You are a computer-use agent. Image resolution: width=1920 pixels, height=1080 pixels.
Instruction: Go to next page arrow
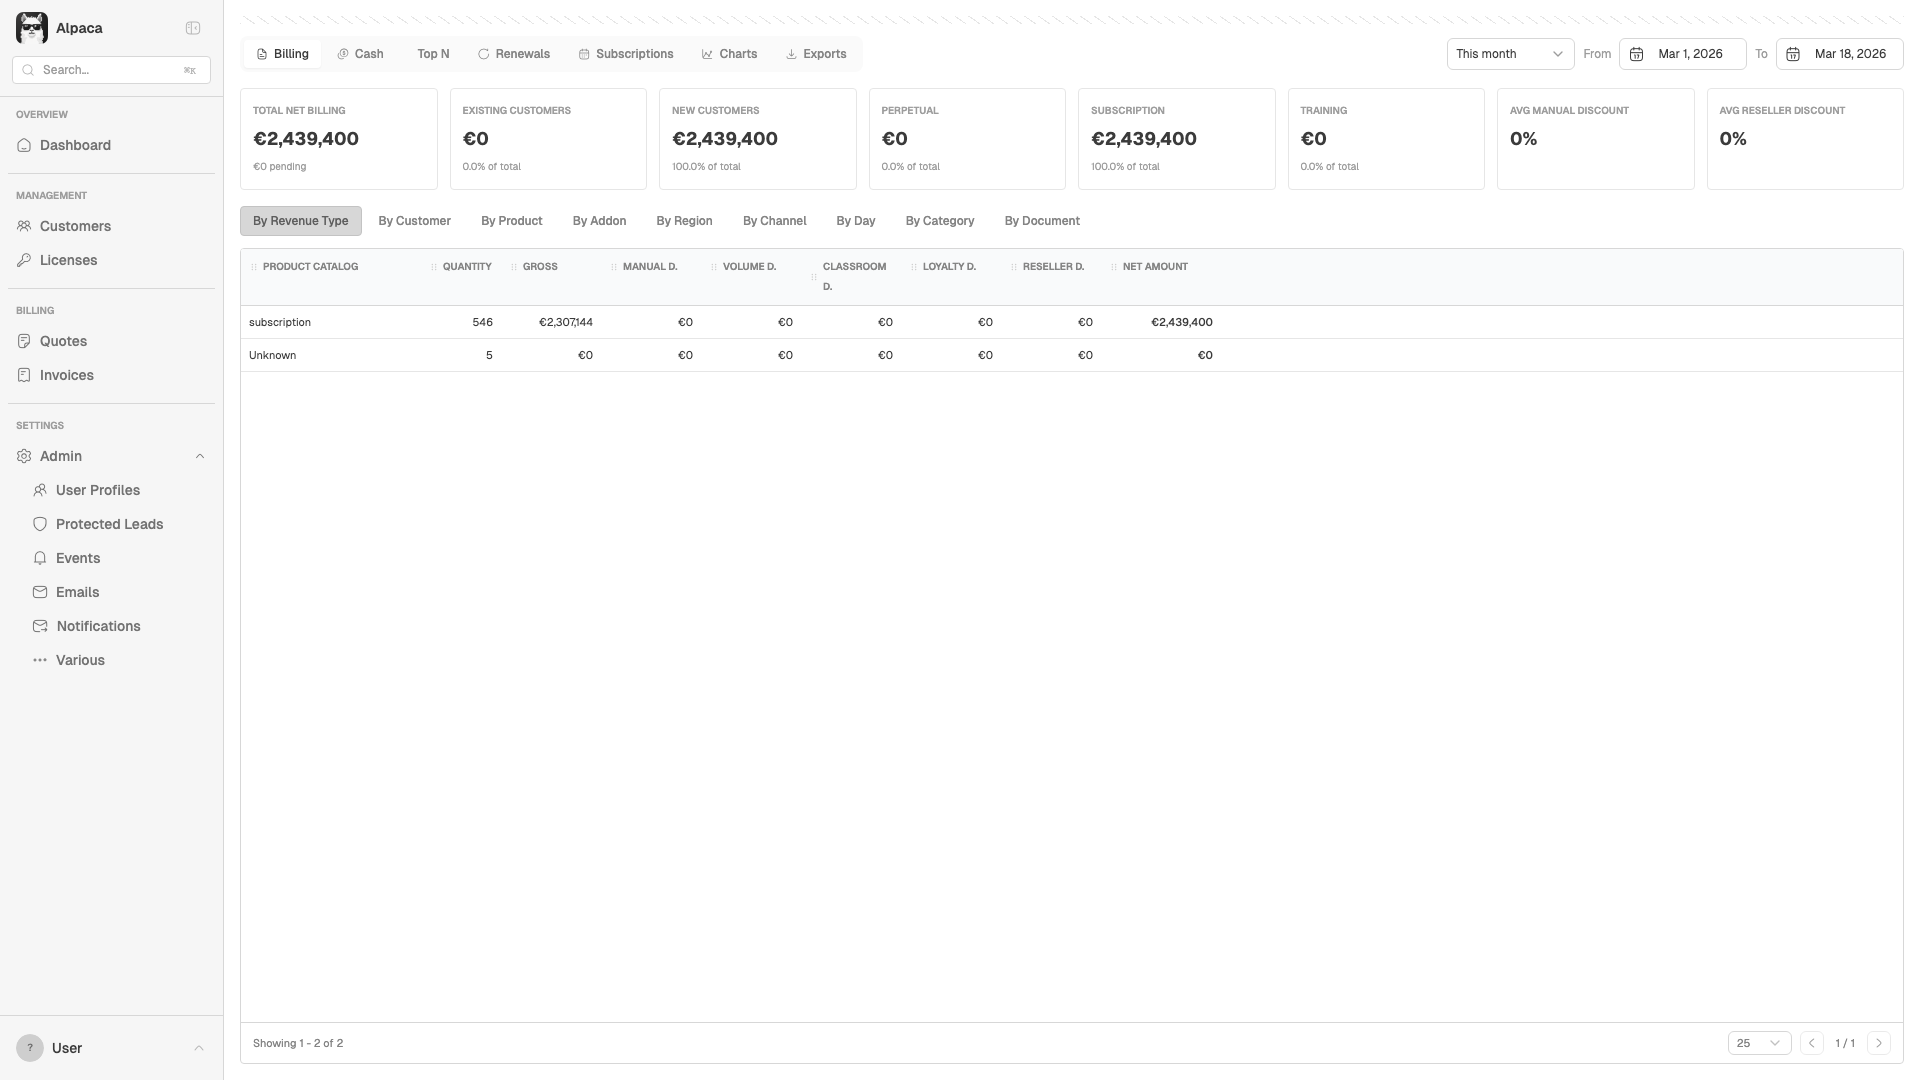(x=1878, y=1043)
